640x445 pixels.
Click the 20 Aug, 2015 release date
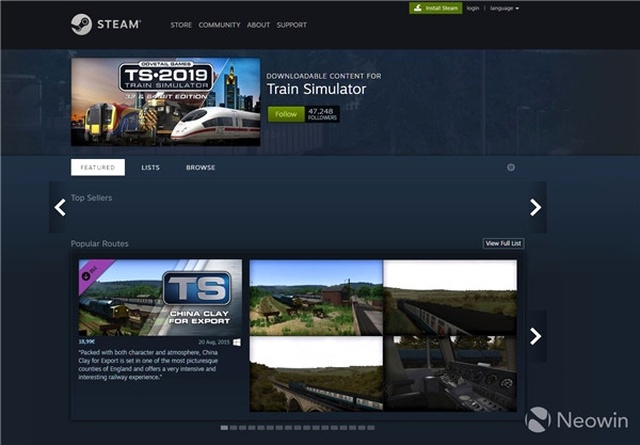tap(214, 342)
